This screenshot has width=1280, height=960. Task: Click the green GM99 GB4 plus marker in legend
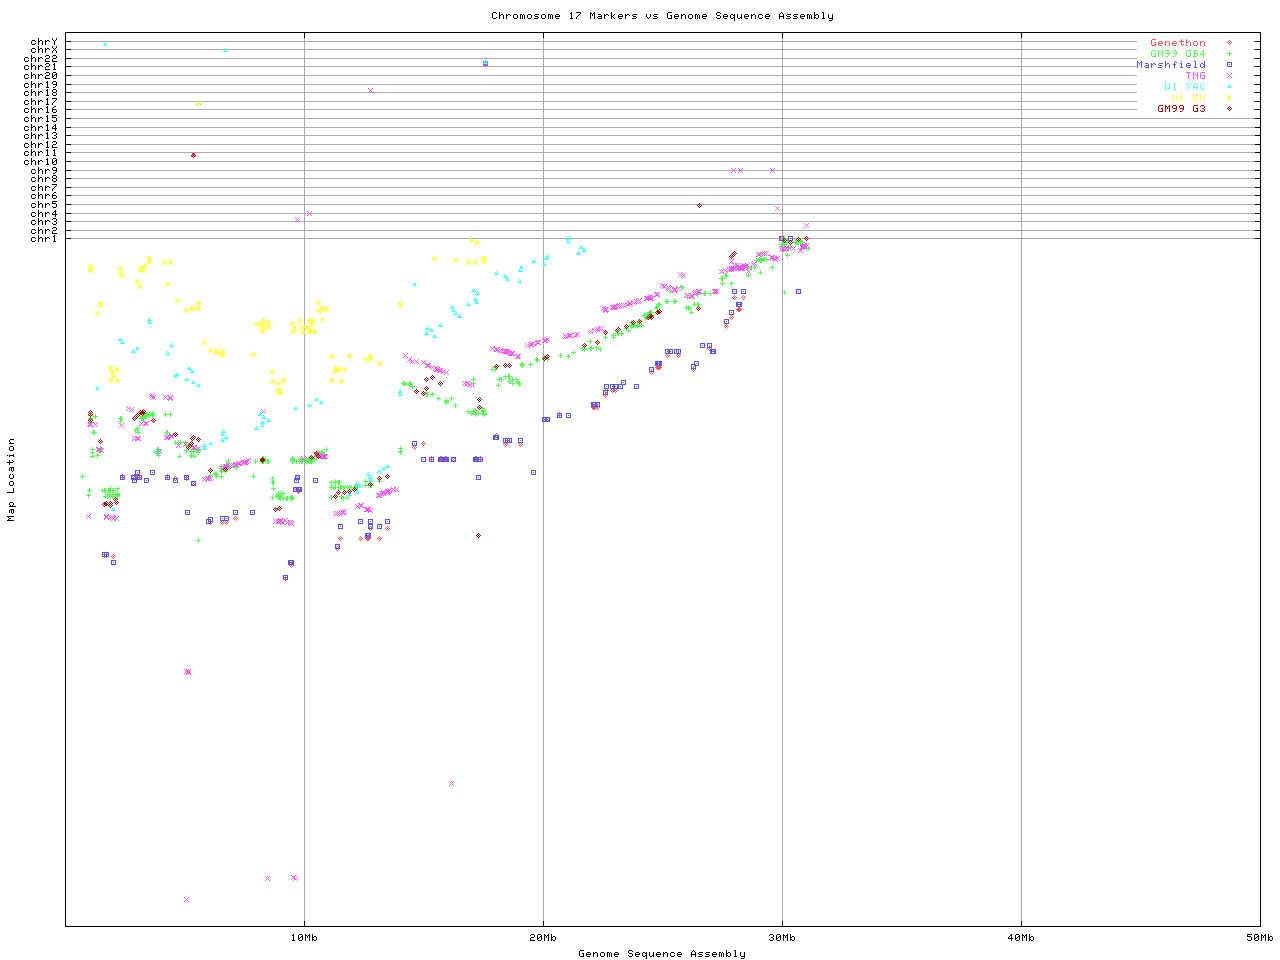click(1229, 54)
